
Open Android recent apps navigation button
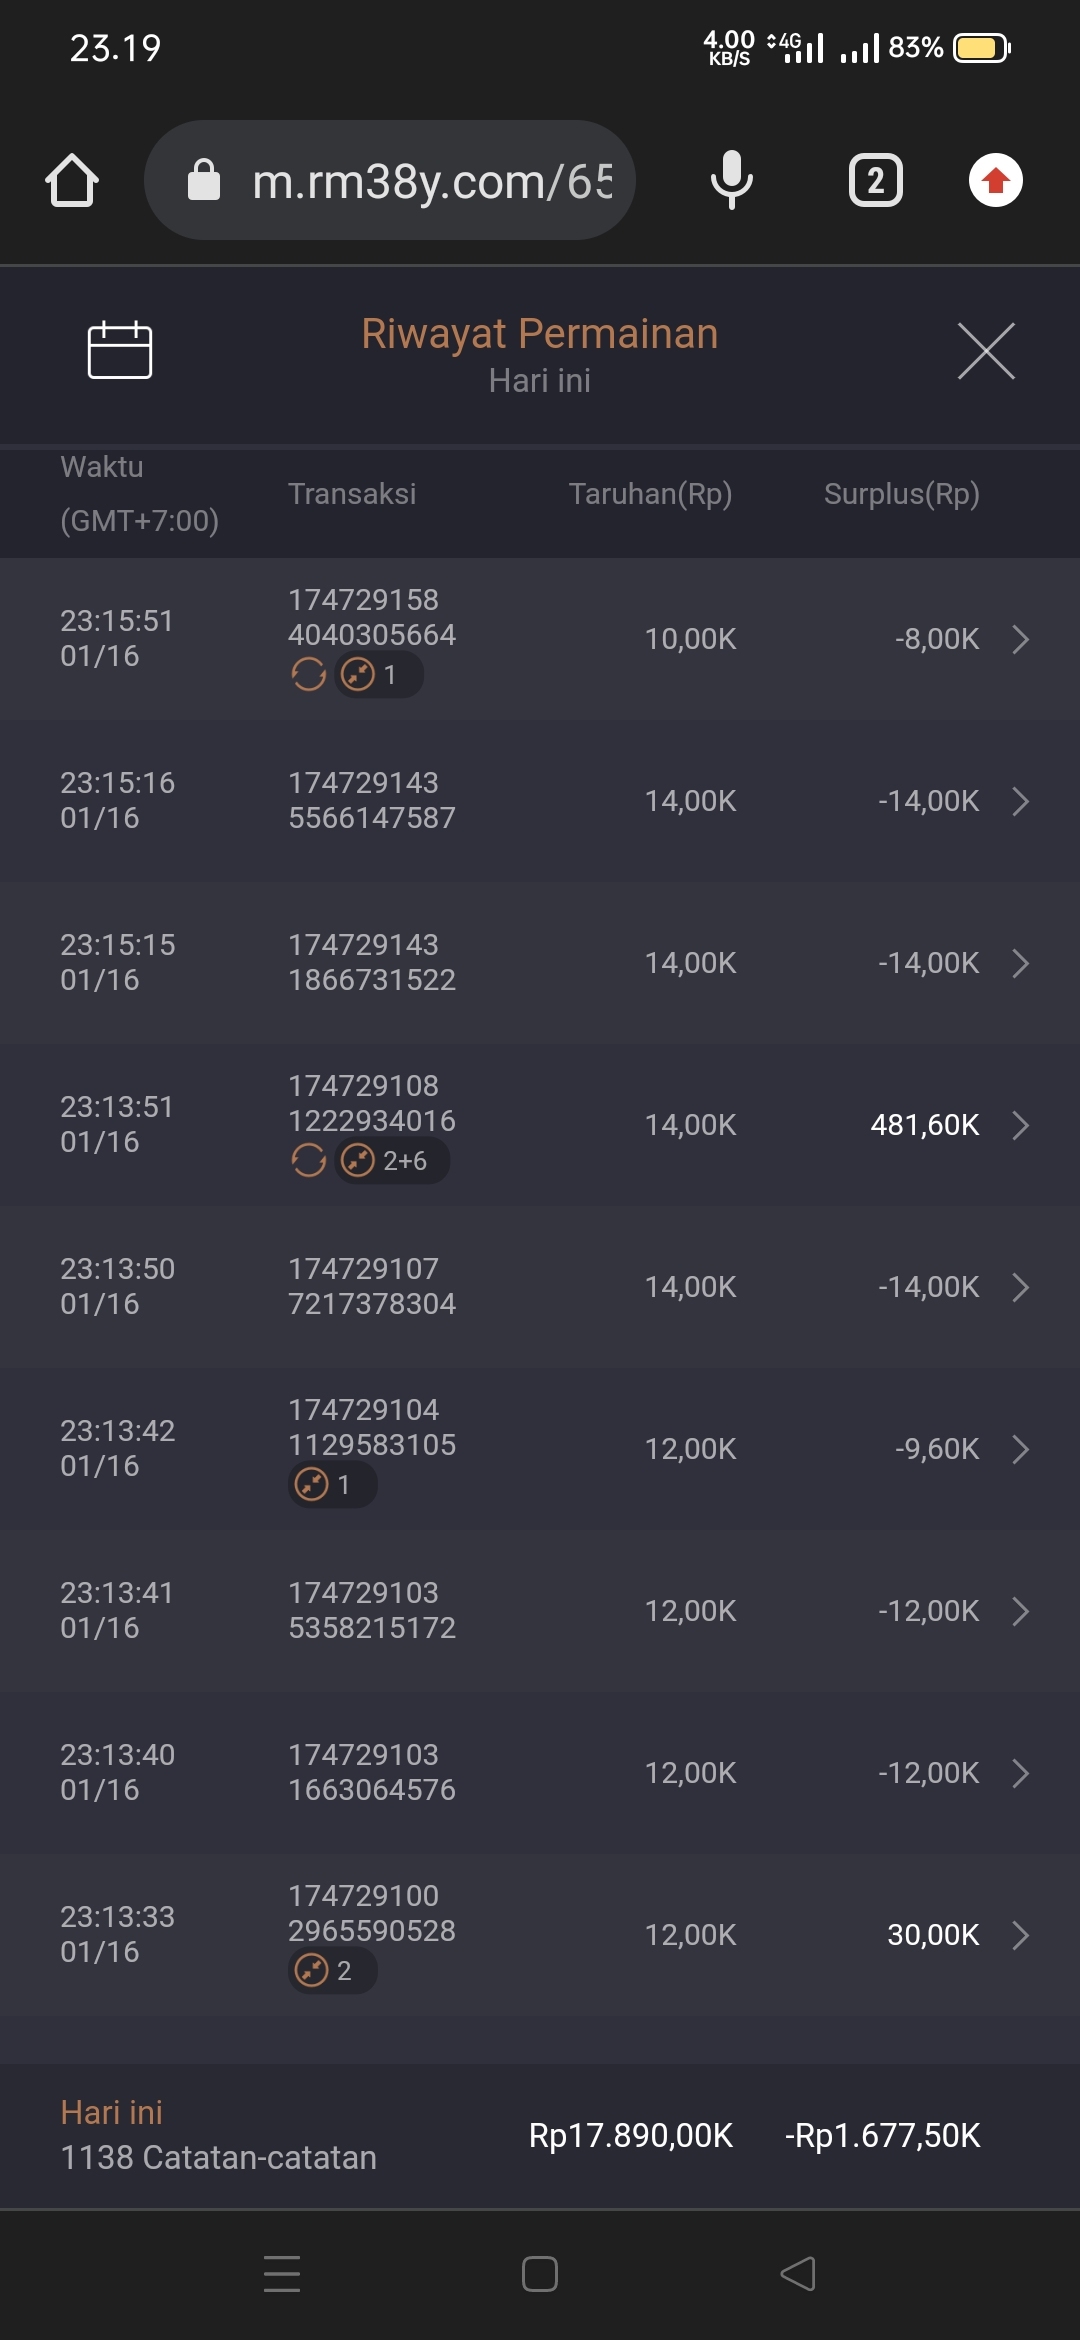(x=282, y=2273)
